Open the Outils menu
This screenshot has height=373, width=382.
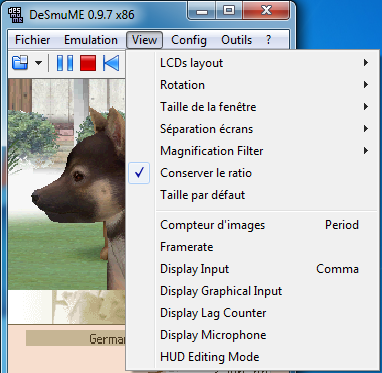click(x=236, y=40)
